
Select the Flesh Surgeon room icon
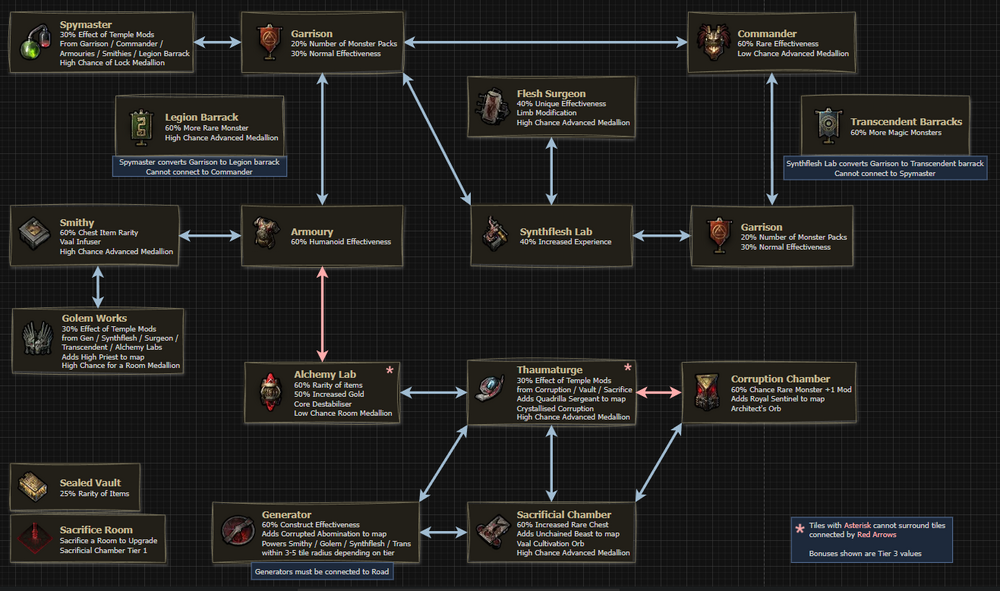(x=491, y=106)
